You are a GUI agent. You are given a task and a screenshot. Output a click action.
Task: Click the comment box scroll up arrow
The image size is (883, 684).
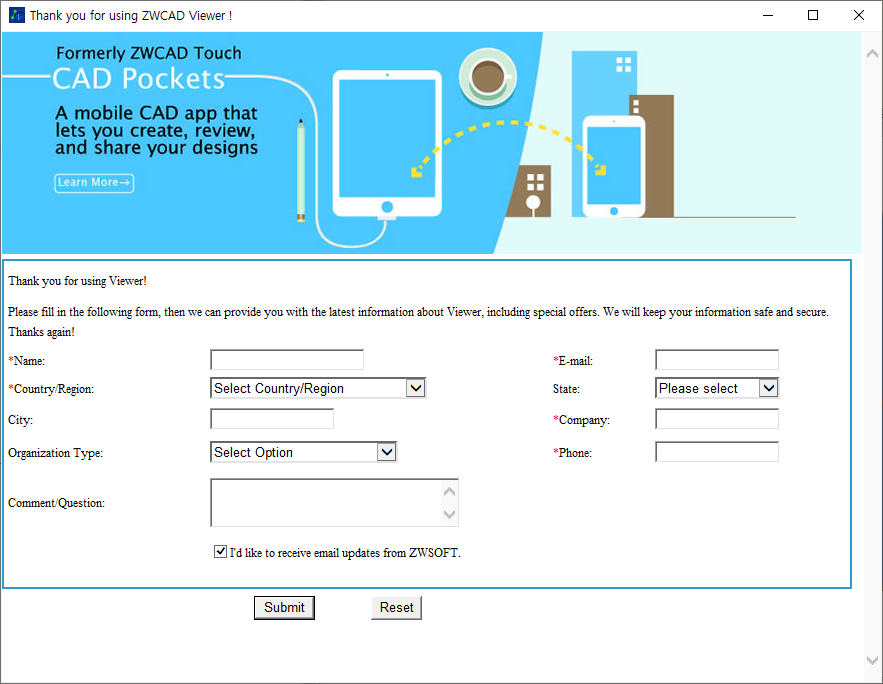point(449,491)
